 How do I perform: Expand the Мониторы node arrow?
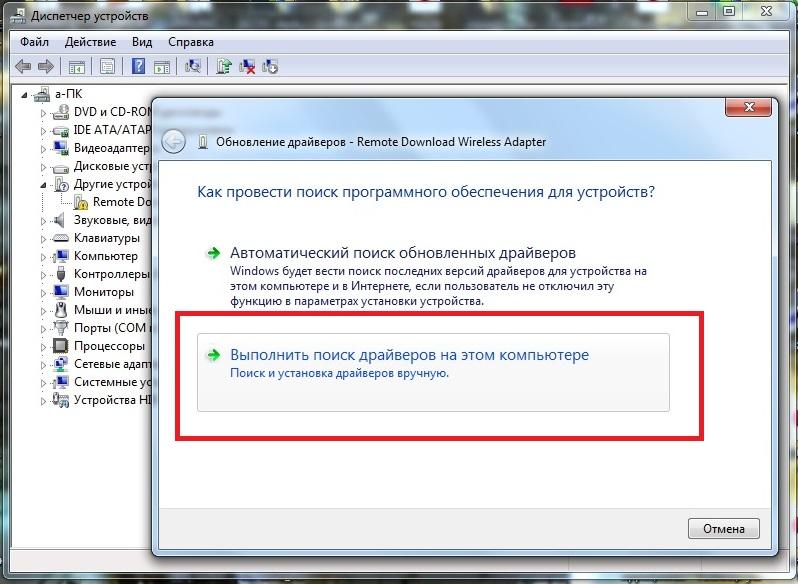[44, 293]
